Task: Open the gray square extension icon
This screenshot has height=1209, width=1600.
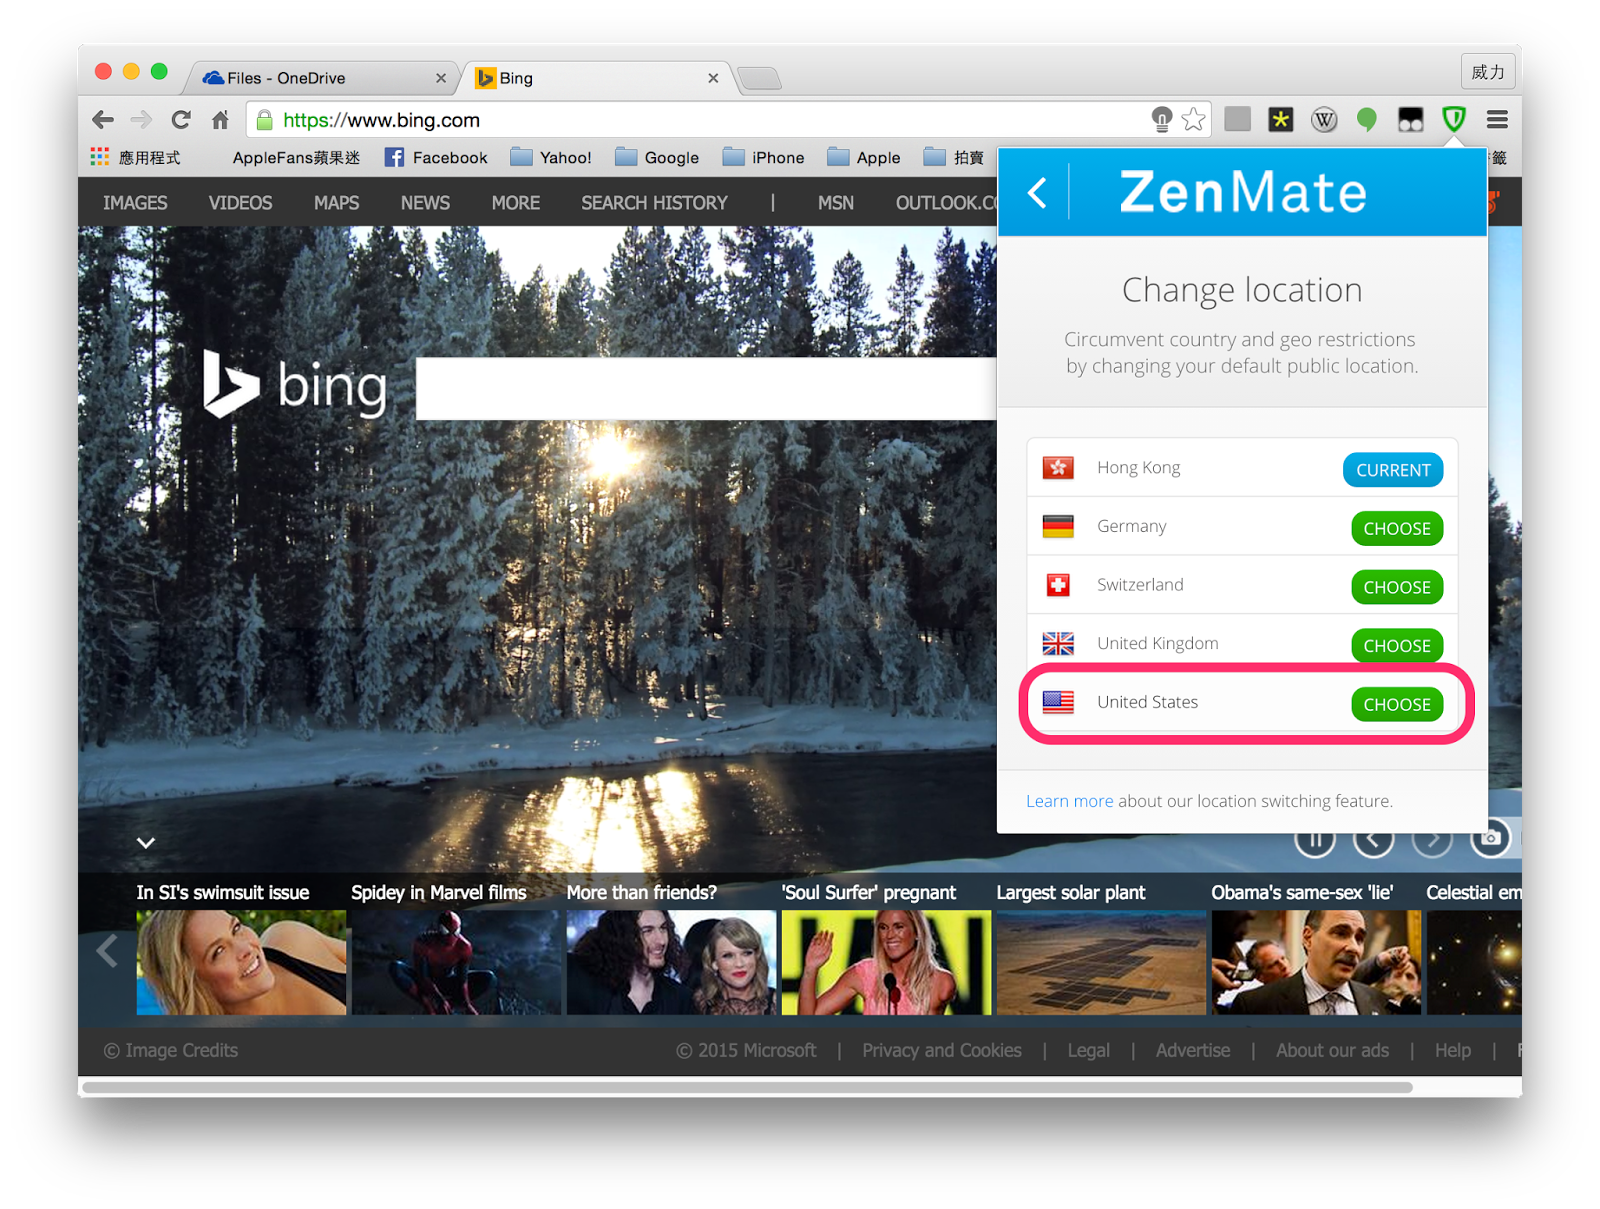Action: pyautogui.click(x=1238, y=120)
